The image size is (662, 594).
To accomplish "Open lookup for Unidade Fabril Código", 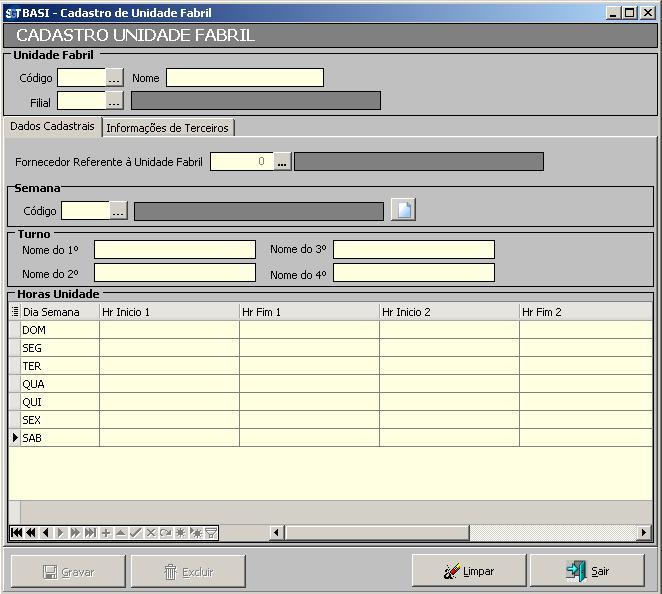I will (x=114, y=78).
